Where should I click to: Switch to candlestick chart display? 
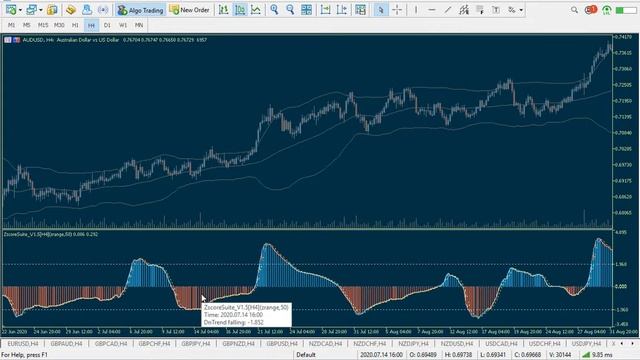coord(240,10)
